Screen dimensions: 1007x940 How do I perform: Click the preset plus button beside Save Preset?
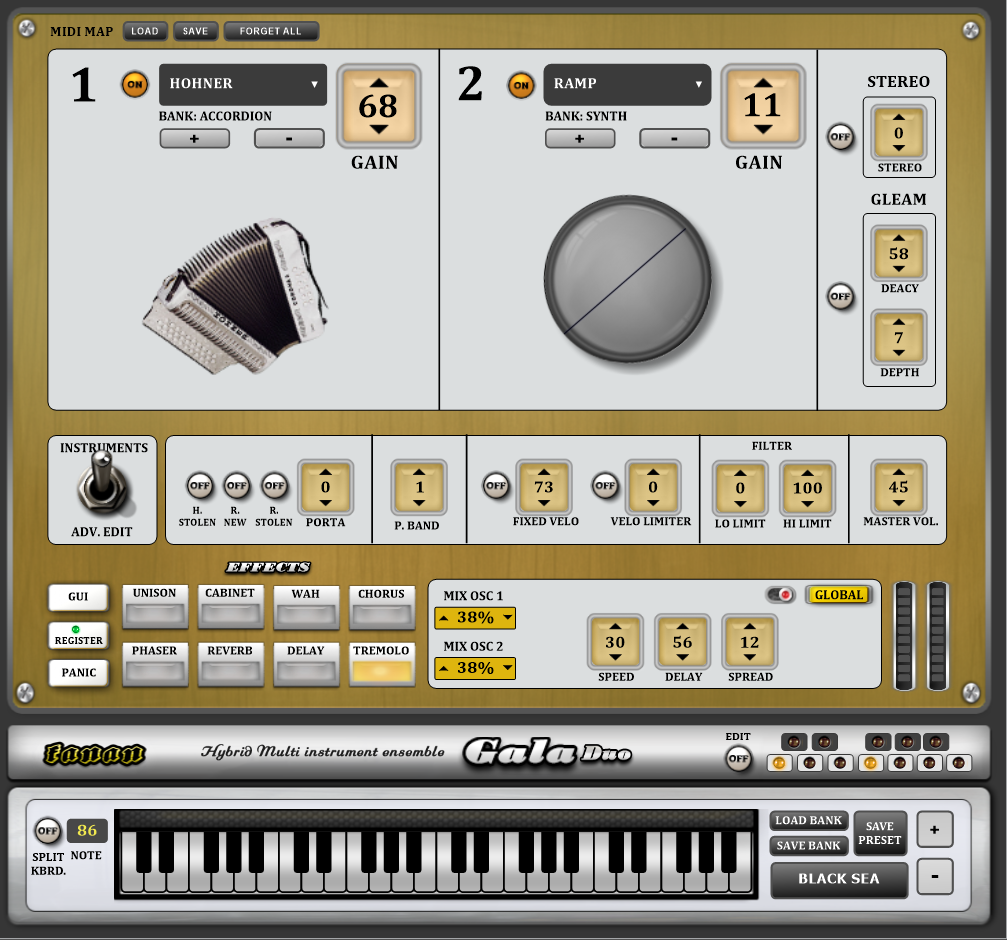(x=934, y=829)
